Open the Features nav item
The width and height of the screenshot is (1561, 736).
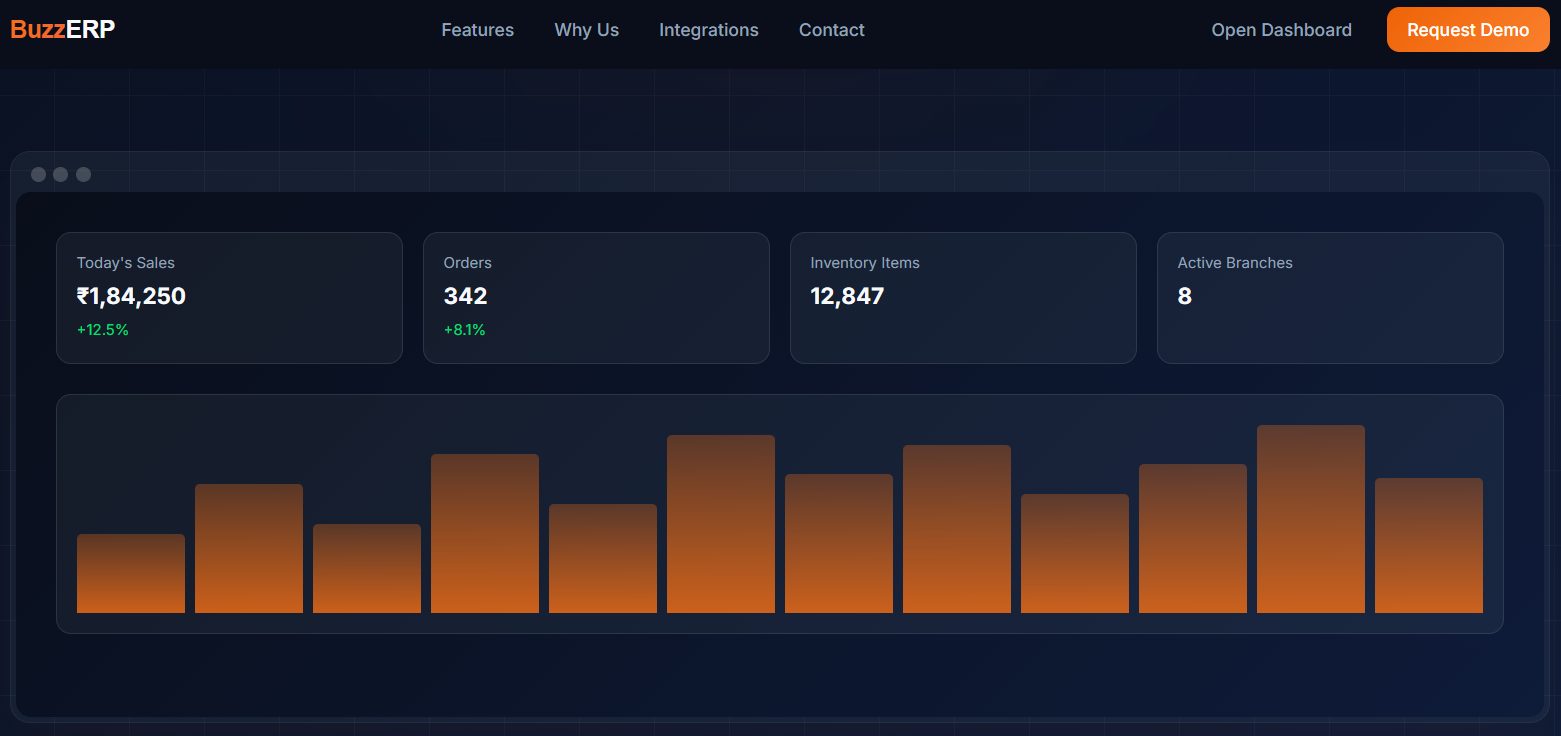pyautogui.click(x=477, y=30)
